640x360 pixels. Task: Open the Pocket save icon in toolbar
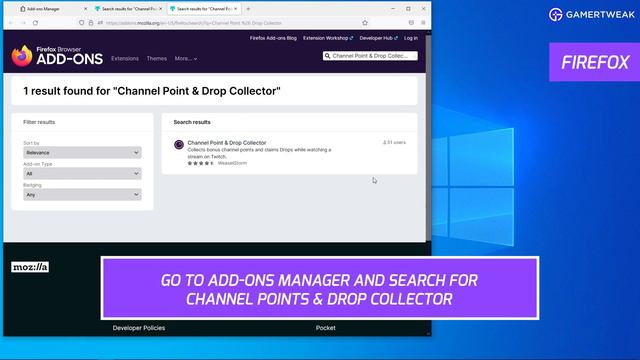[x=411, y=23]
